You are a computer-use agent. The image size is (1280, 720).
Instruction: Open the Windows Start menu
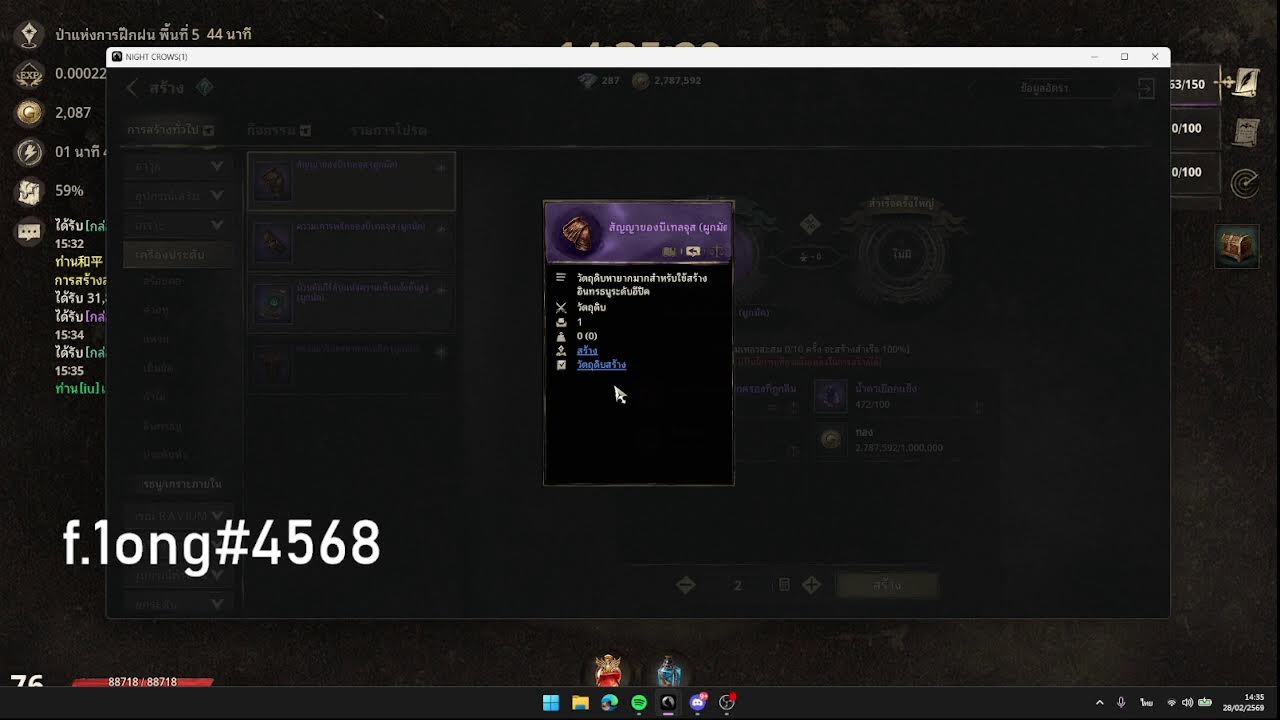click(551, 703)
